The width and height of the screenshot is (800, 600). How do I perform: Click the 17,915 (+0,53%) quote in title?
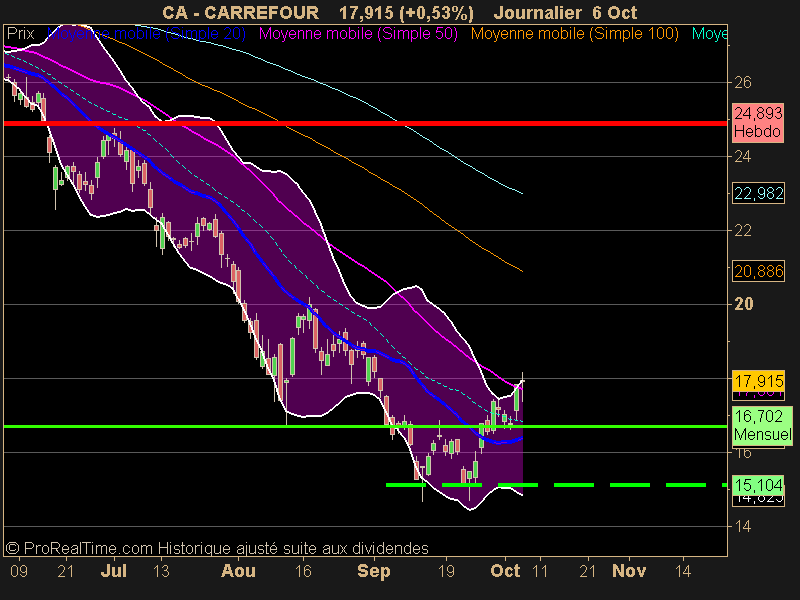click(407, 13)
